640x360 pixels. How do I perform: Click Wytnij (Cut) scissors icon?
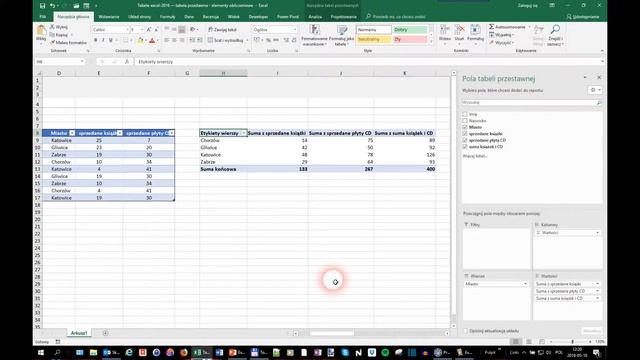(x=52, y=27)
